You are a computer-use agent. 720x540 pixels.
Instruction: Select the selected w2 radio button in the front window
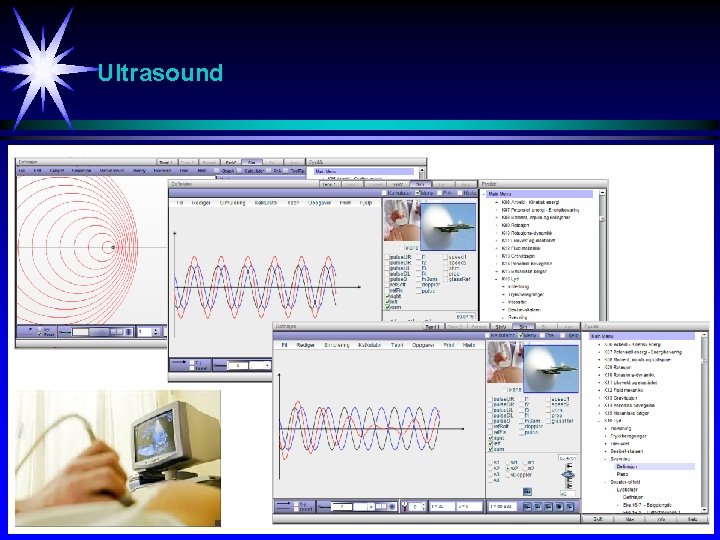click(508, 468)
